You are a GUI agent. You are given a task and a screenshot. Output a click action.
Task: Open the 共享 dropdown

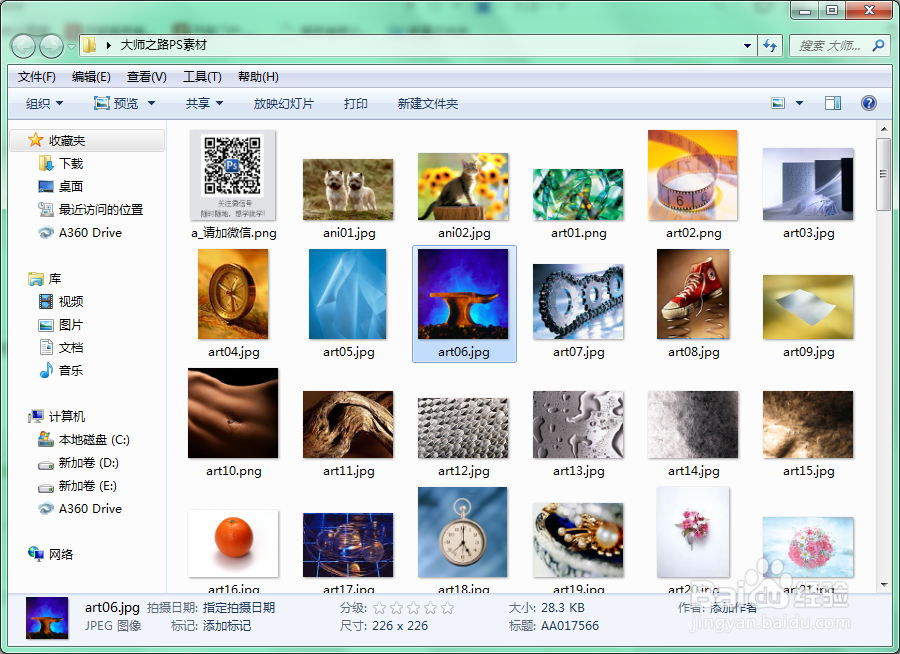click(x=204, y=103)
